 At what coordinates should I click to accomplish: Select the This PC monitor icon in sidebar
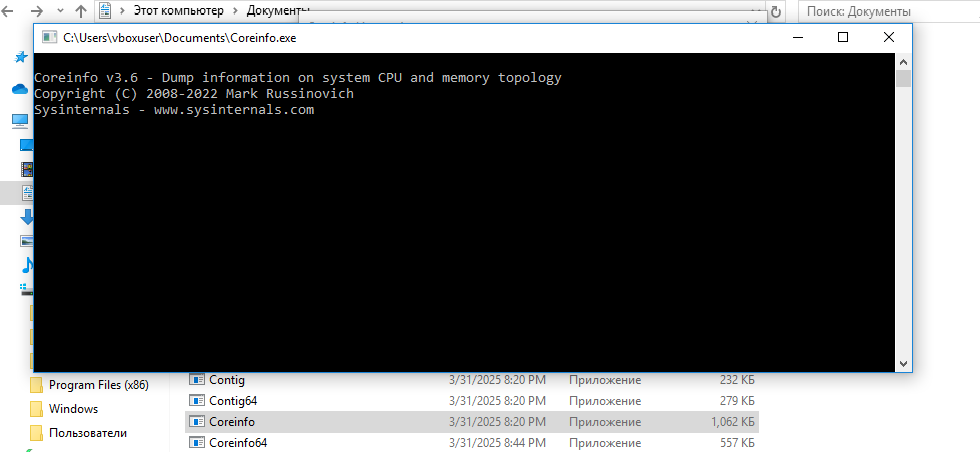(x=21, y=120)
